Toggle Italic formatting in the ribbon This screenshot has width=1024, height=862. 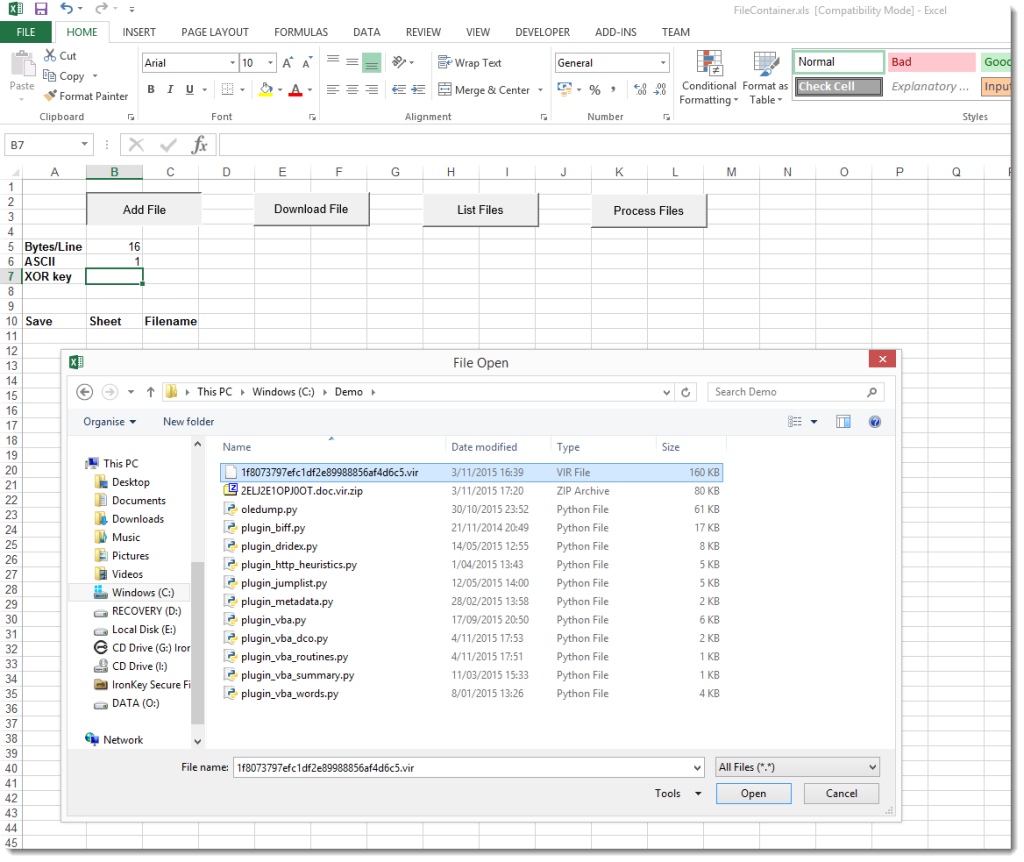[171, 90]
